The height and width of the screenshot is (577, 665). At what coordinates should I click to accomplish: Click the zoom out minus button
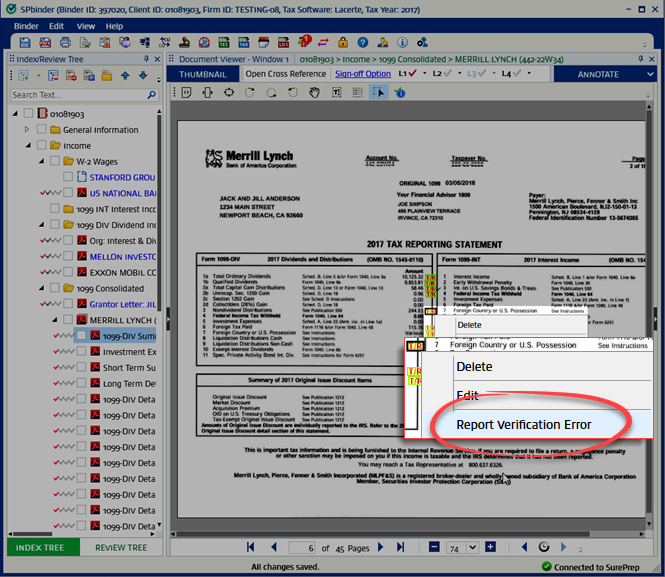click(434, 547)
